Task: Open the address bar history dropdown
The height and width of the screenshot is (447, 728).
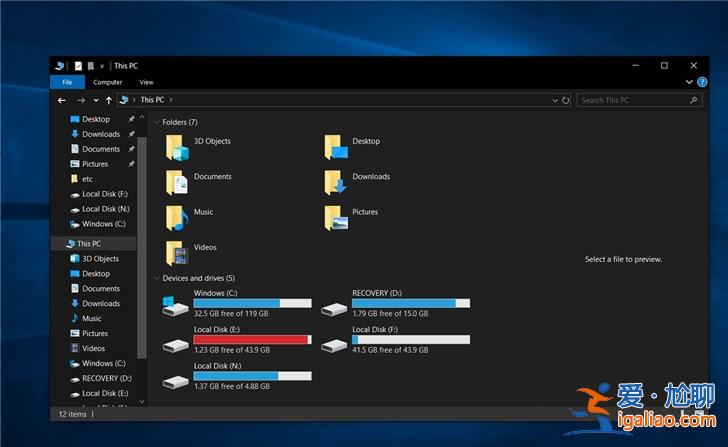Action: pyautogui.click(x=553, y=100)
